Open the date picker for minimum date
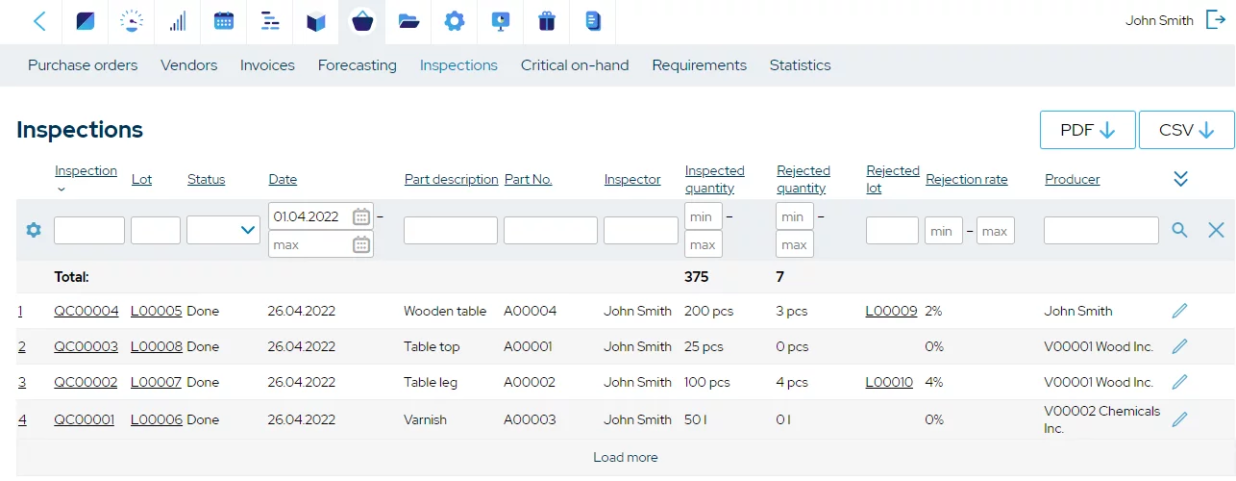Viewport: 1236px width, 481px height. pos(361,216)
